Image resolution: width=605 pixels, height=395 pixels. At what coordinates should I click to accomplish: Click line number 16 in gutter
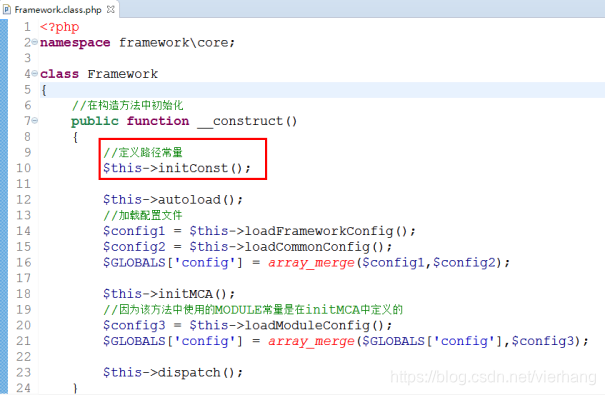click(23, 263)
